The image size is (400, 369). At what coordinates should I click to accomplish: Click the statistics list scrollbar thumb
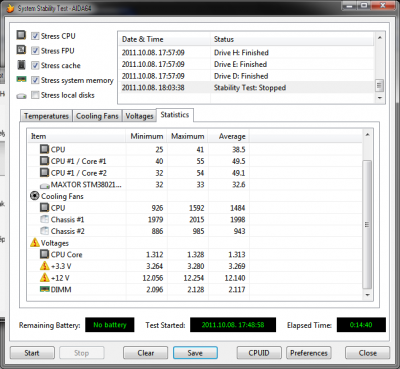click(x=367, y=224)
